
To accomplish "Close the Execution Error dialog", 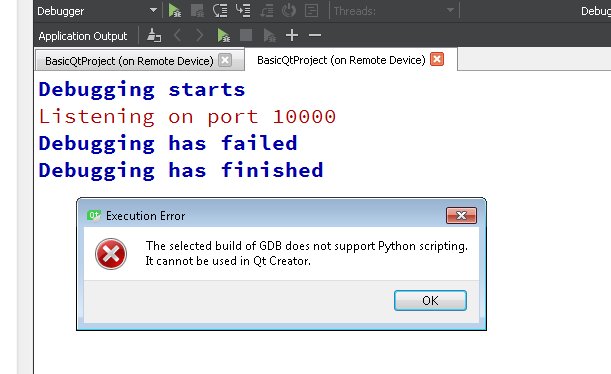I will click(461, 215).
